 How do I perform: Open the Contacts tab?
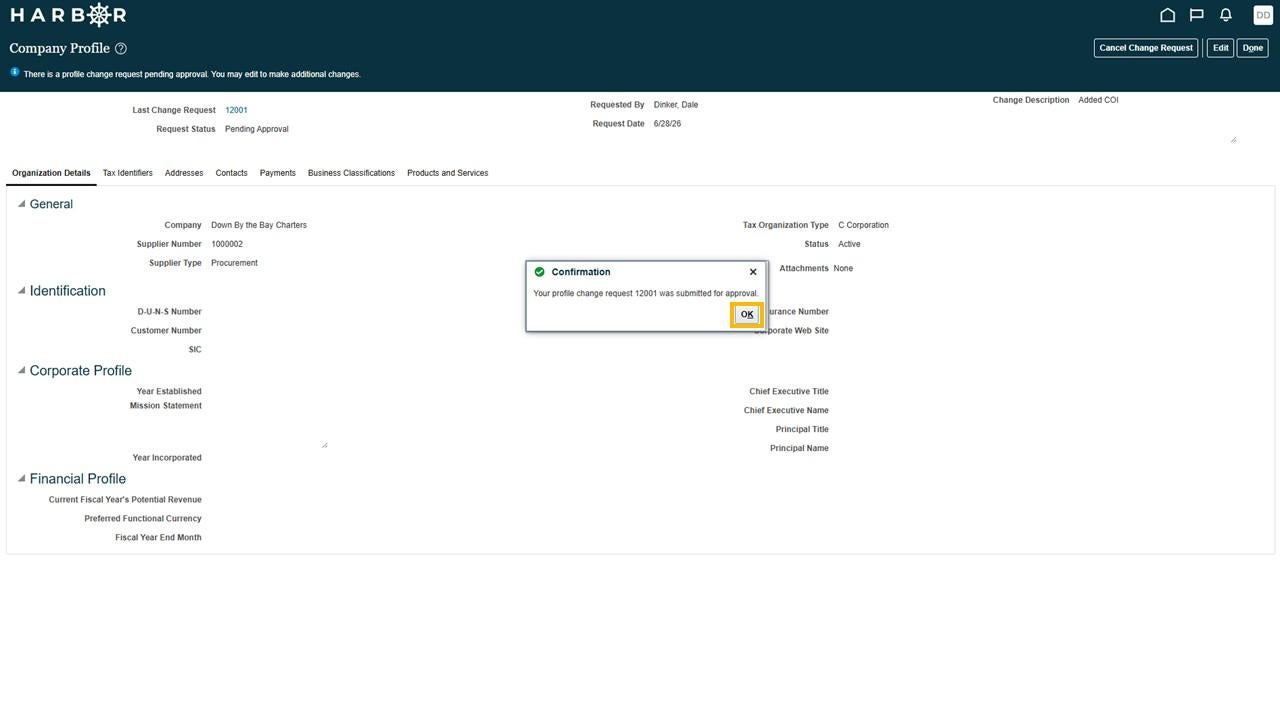(x=231, y=173)
